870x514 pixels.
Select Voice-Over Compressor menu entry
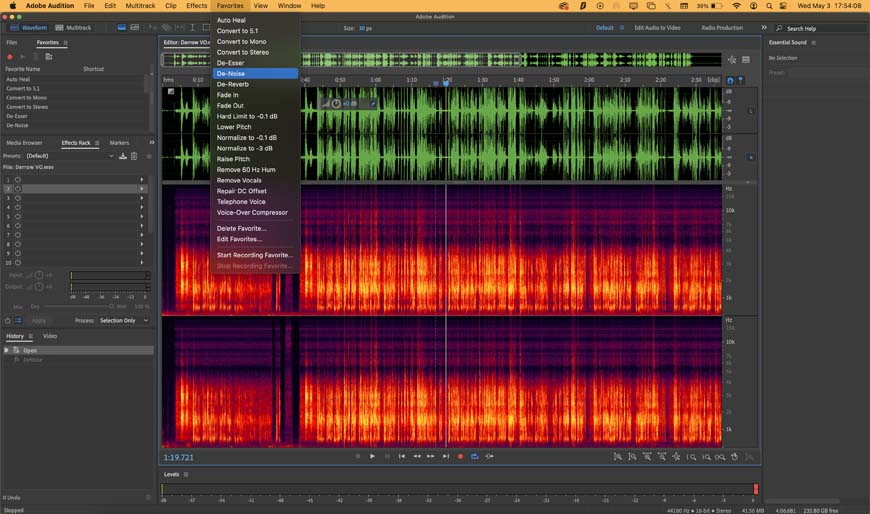coord(252,212)
